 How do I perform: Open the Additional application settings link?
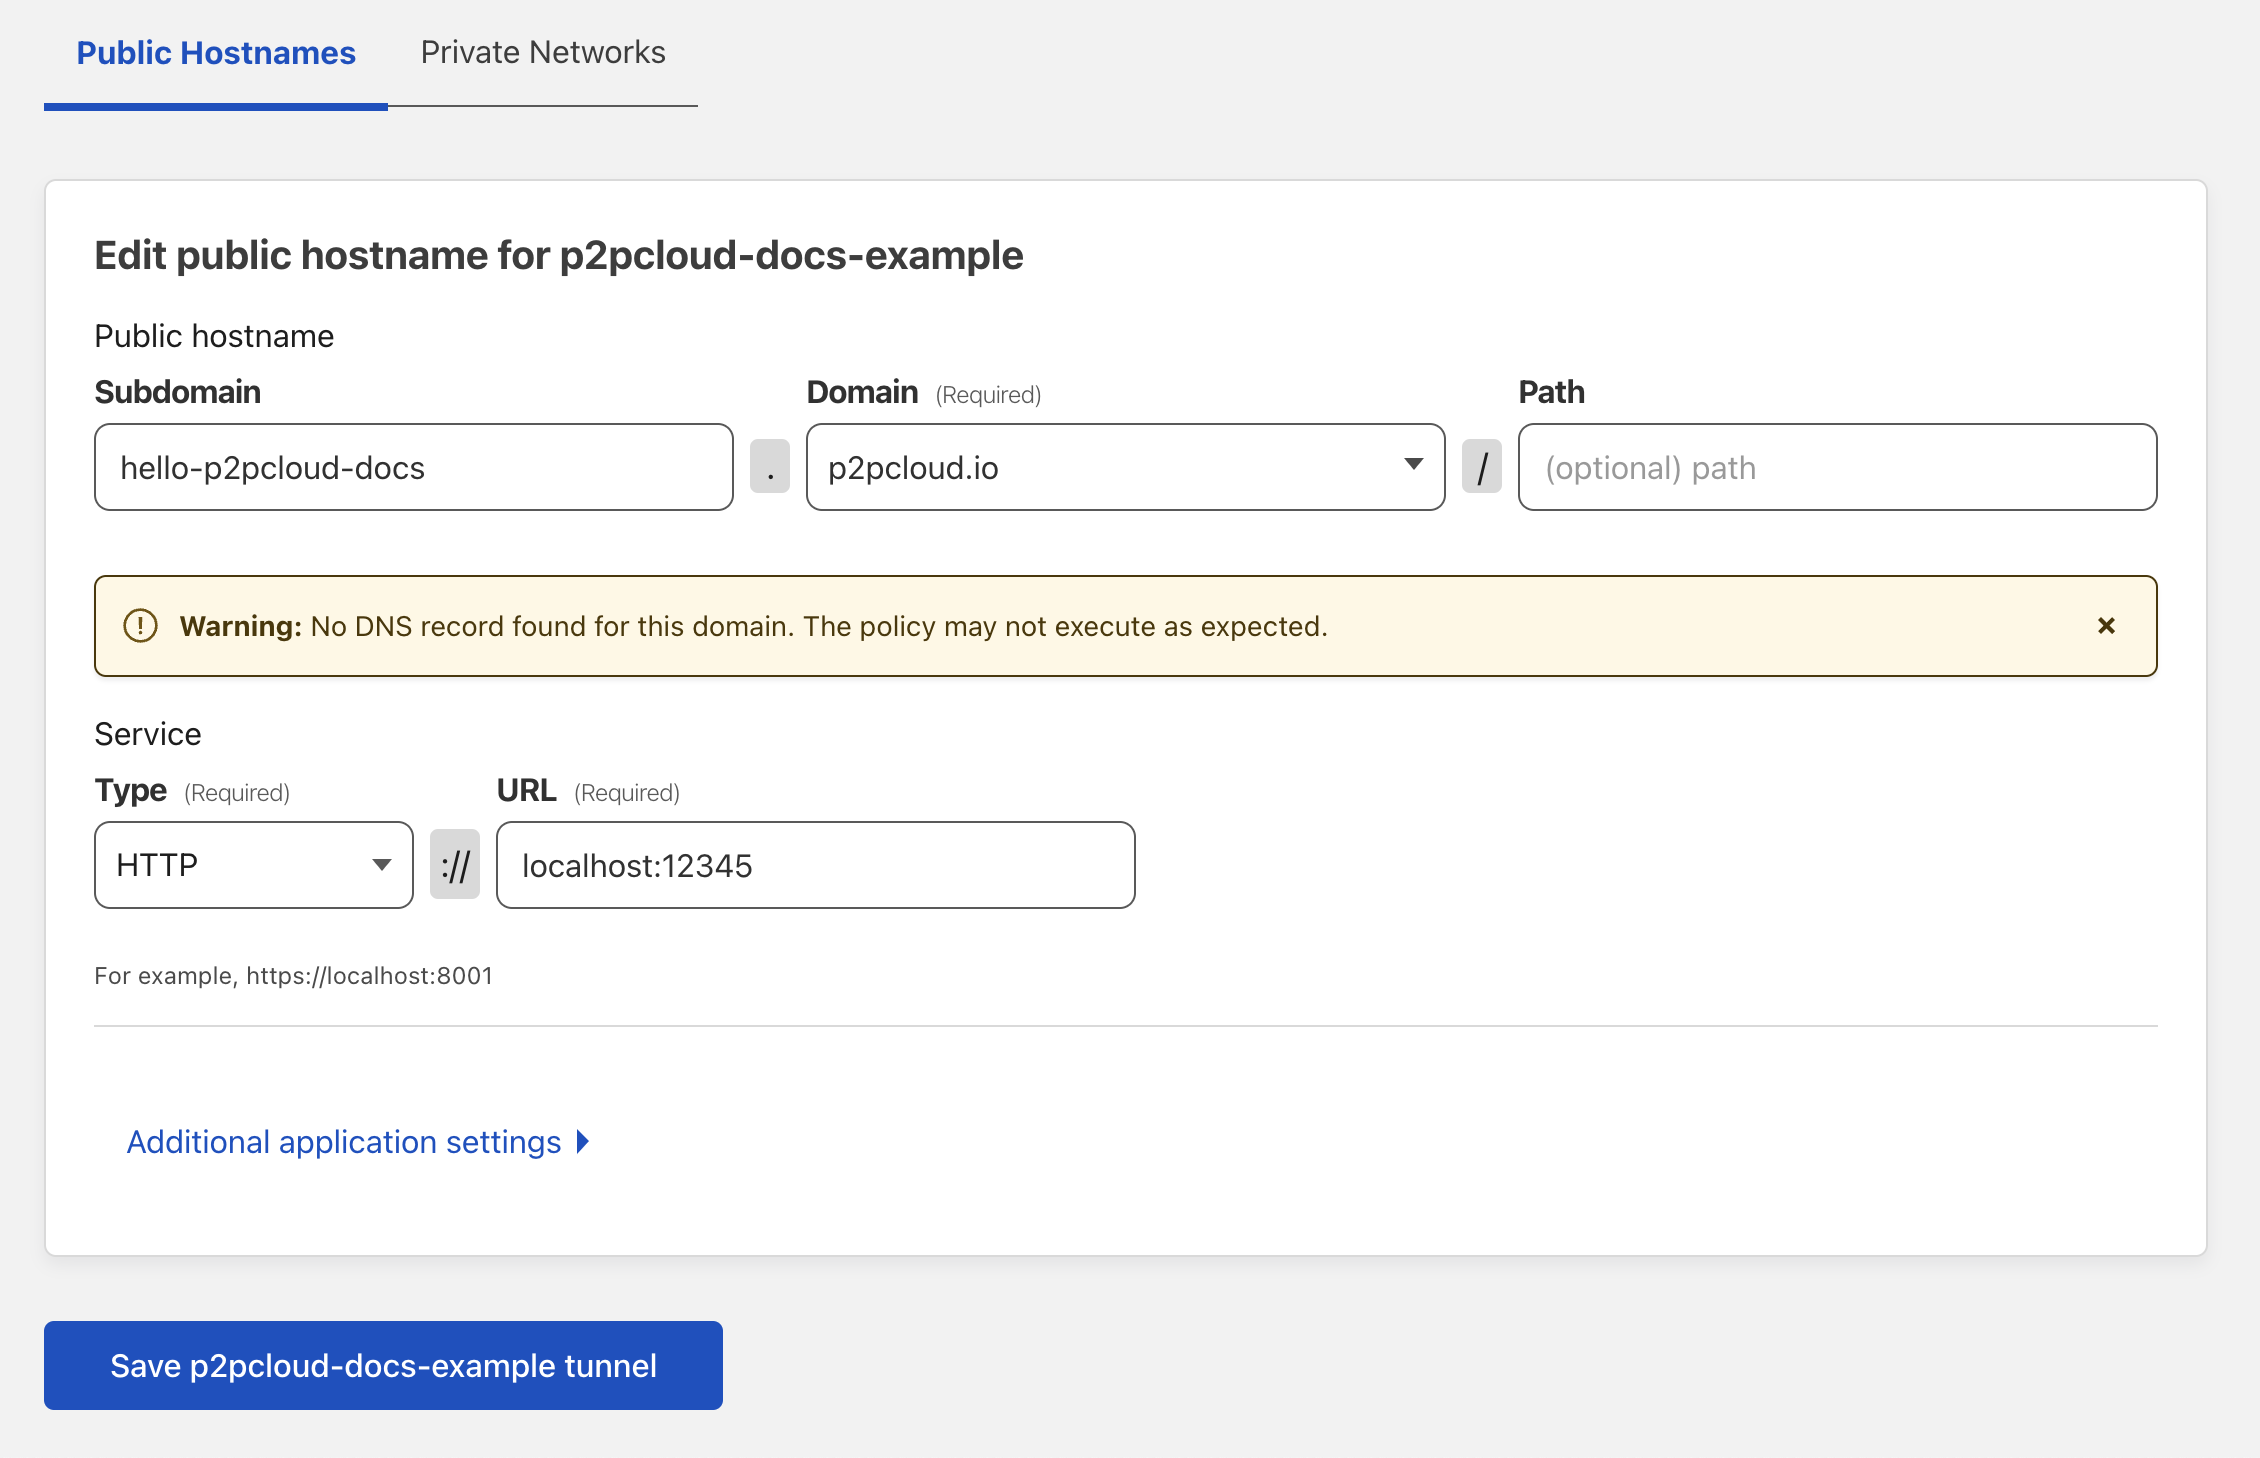[343, 1141]
